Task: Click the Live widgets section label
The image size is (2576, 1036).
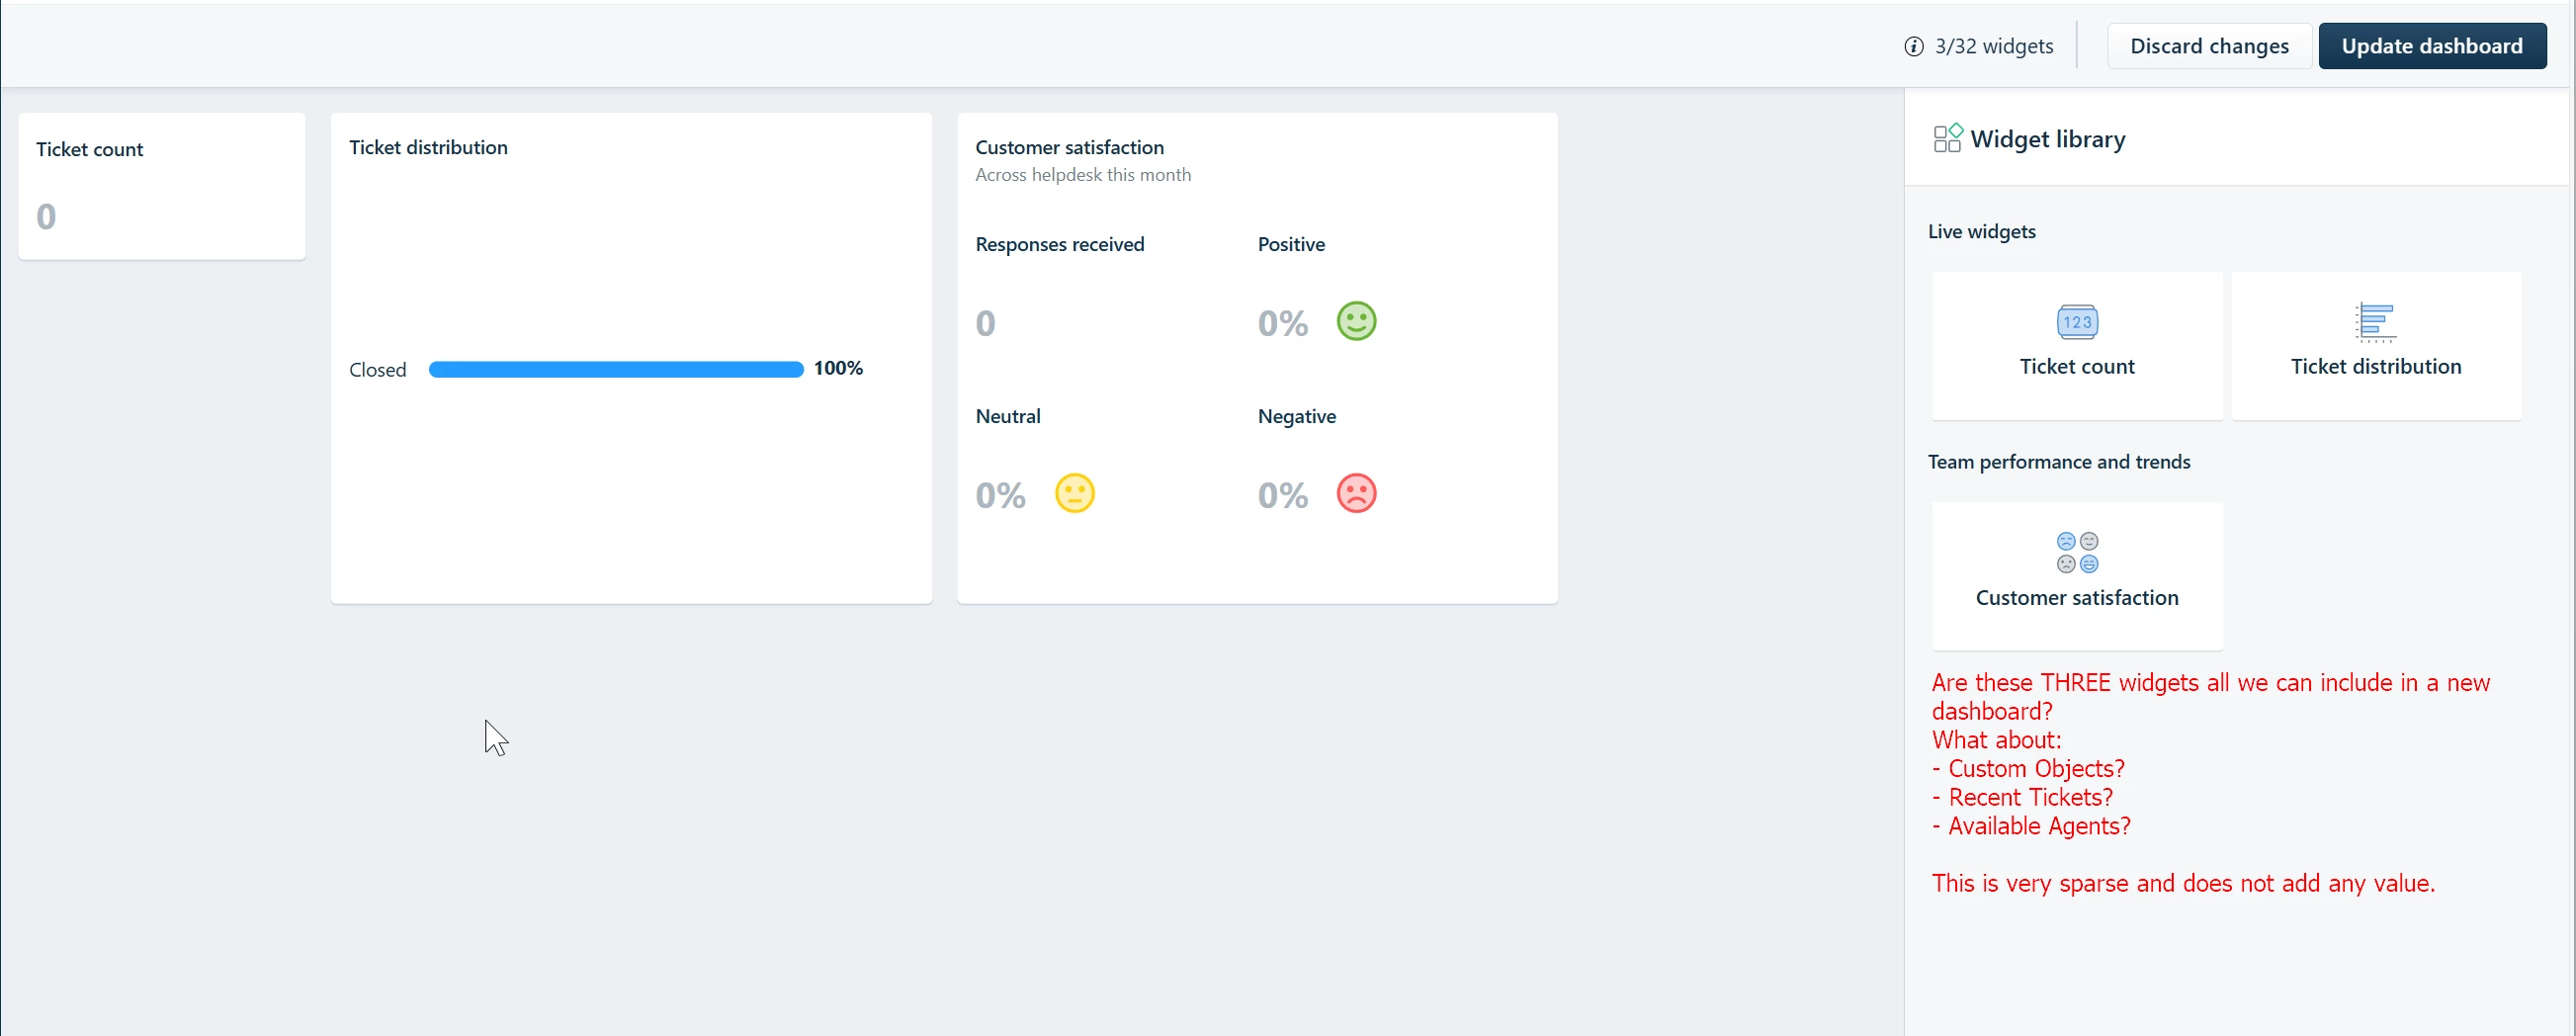Action: tap(1981, 231)
